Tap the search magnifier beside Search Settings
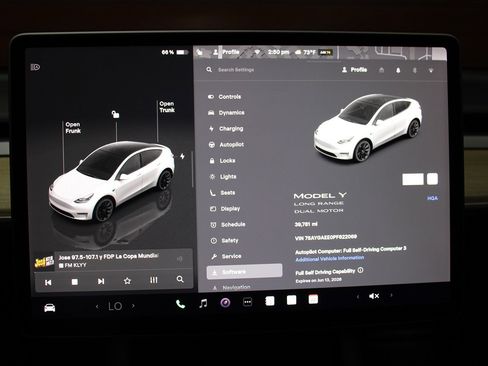 tap(209, 70)
